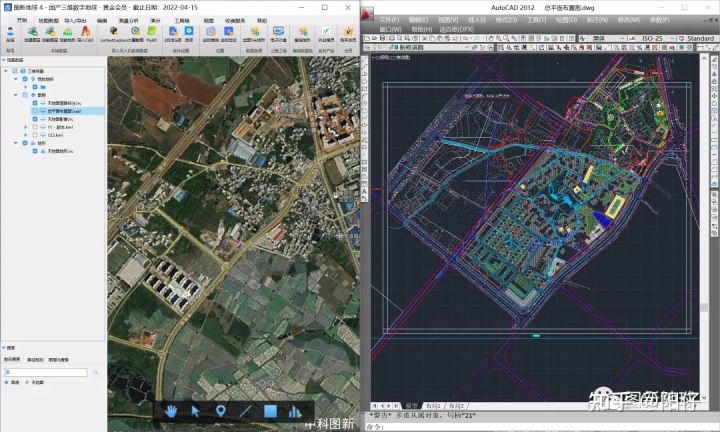Open the ContextCapture data import icon
Viewport: 720px width, 432px height.
(113, 32)
